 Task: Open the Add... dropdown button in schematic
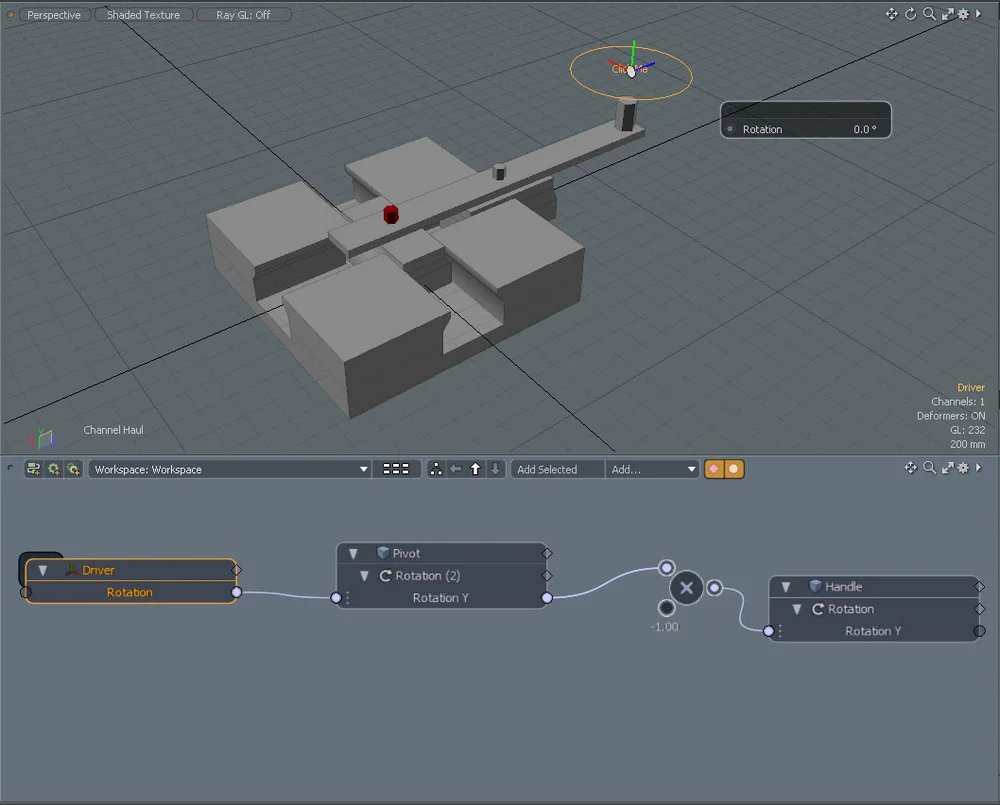click(x=652, y=468)
